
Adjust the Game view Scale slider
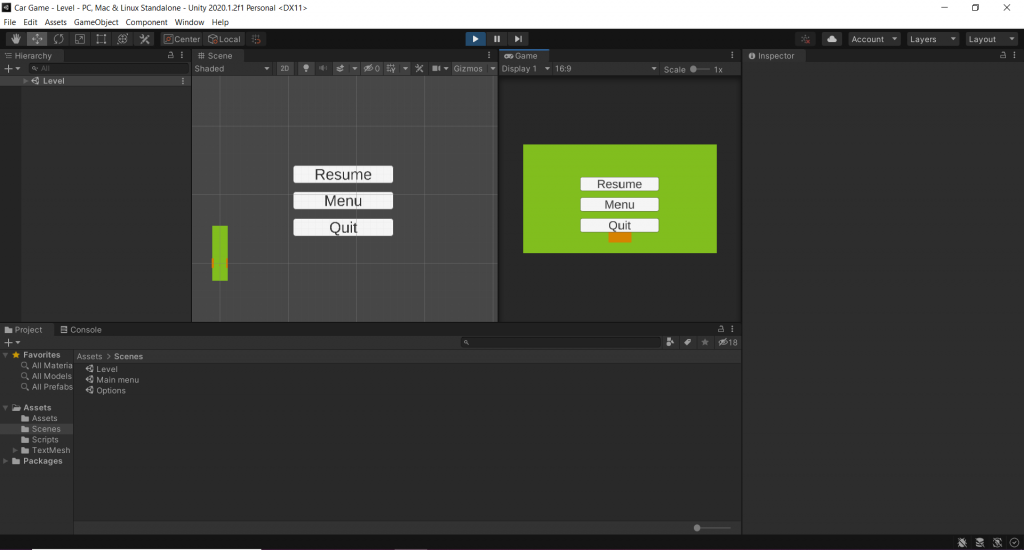tap(696, 69)
